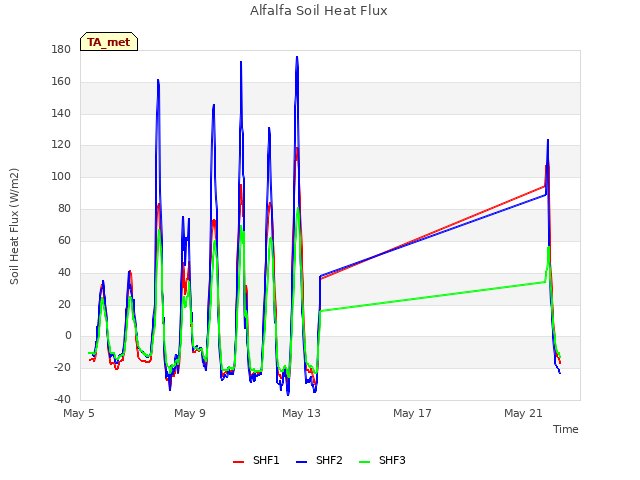
Task: Click the May 21 x-axis label
Action: (x=523, y=413)
